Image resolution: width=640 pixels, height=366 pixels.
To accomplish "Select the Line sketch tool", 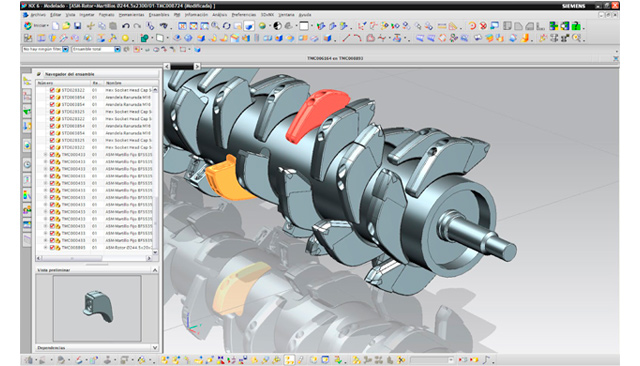I will pyautogui.click(x=346, y=38).
